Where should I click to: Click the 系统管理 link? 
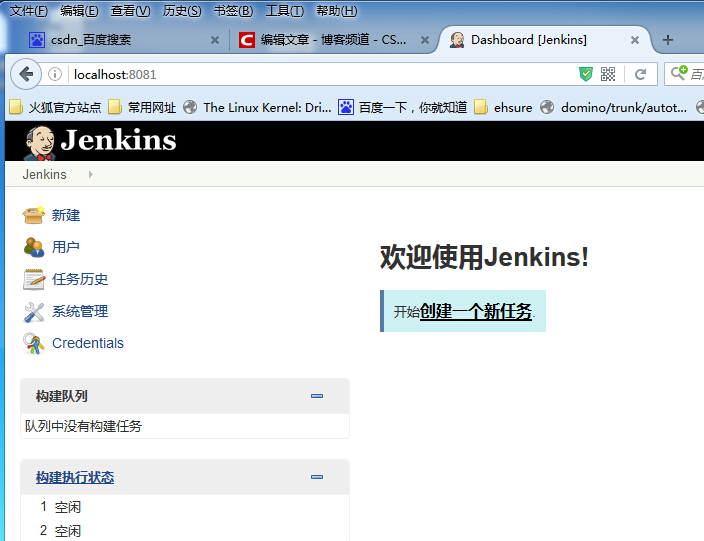(80, 312)
